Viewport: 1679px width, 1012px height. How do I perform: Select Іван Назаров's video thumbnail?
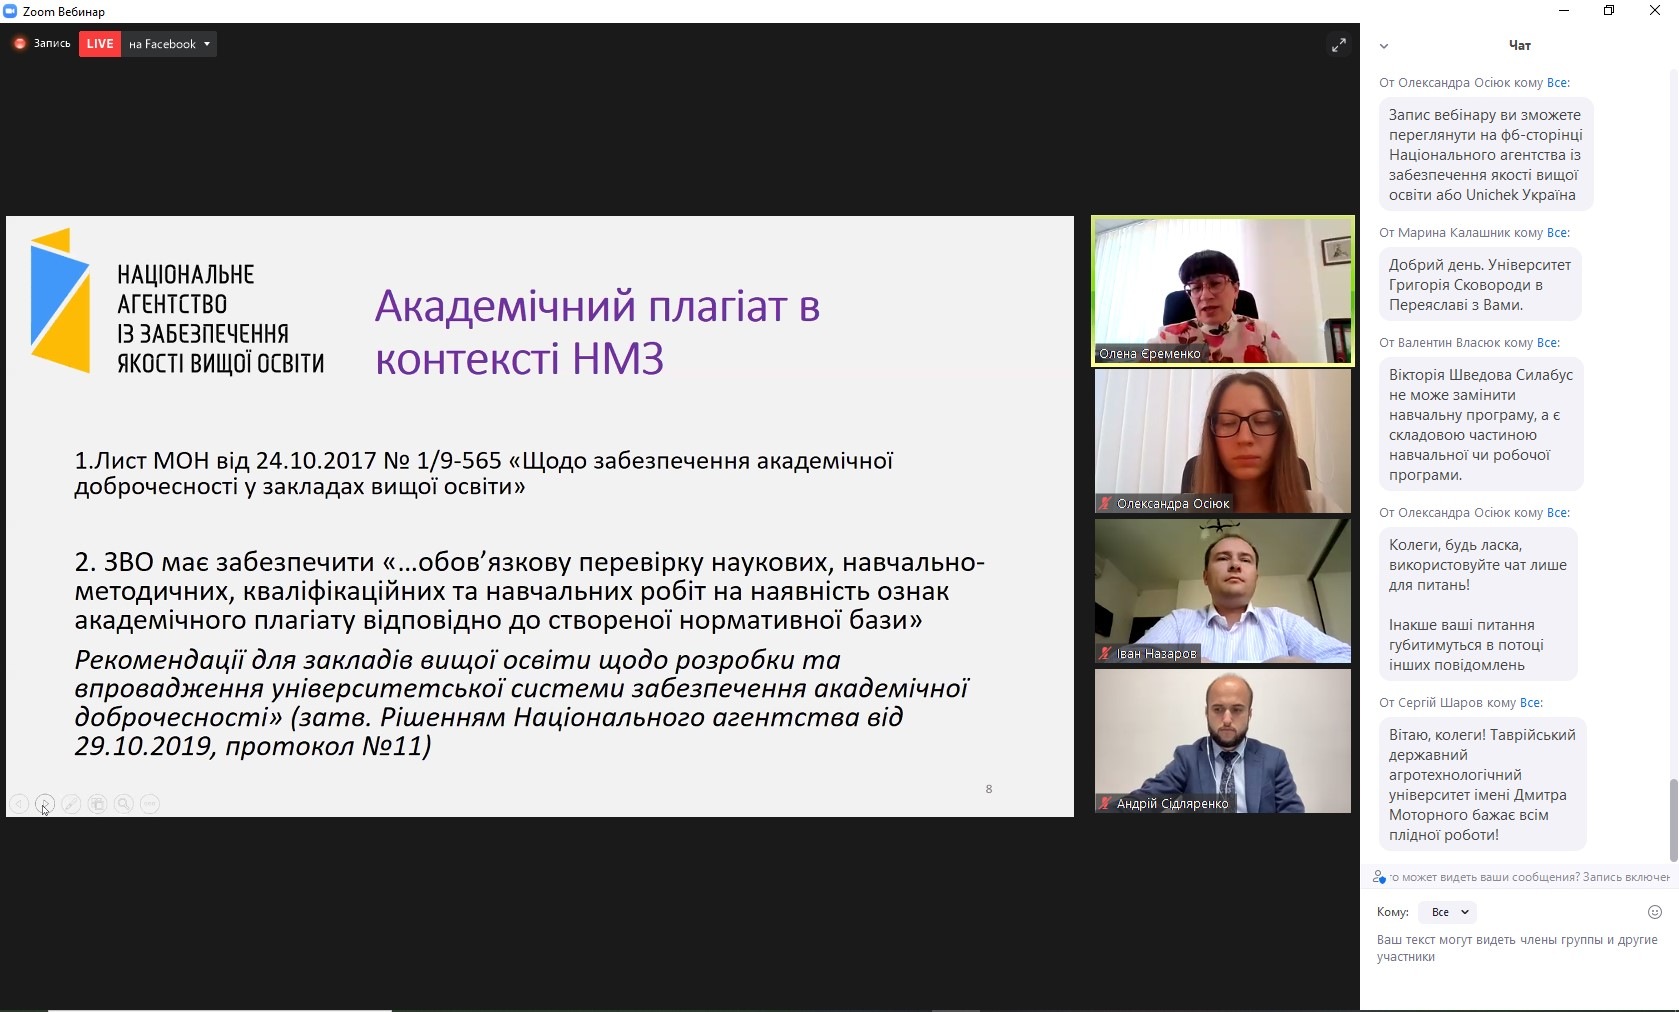(1223, 591)
